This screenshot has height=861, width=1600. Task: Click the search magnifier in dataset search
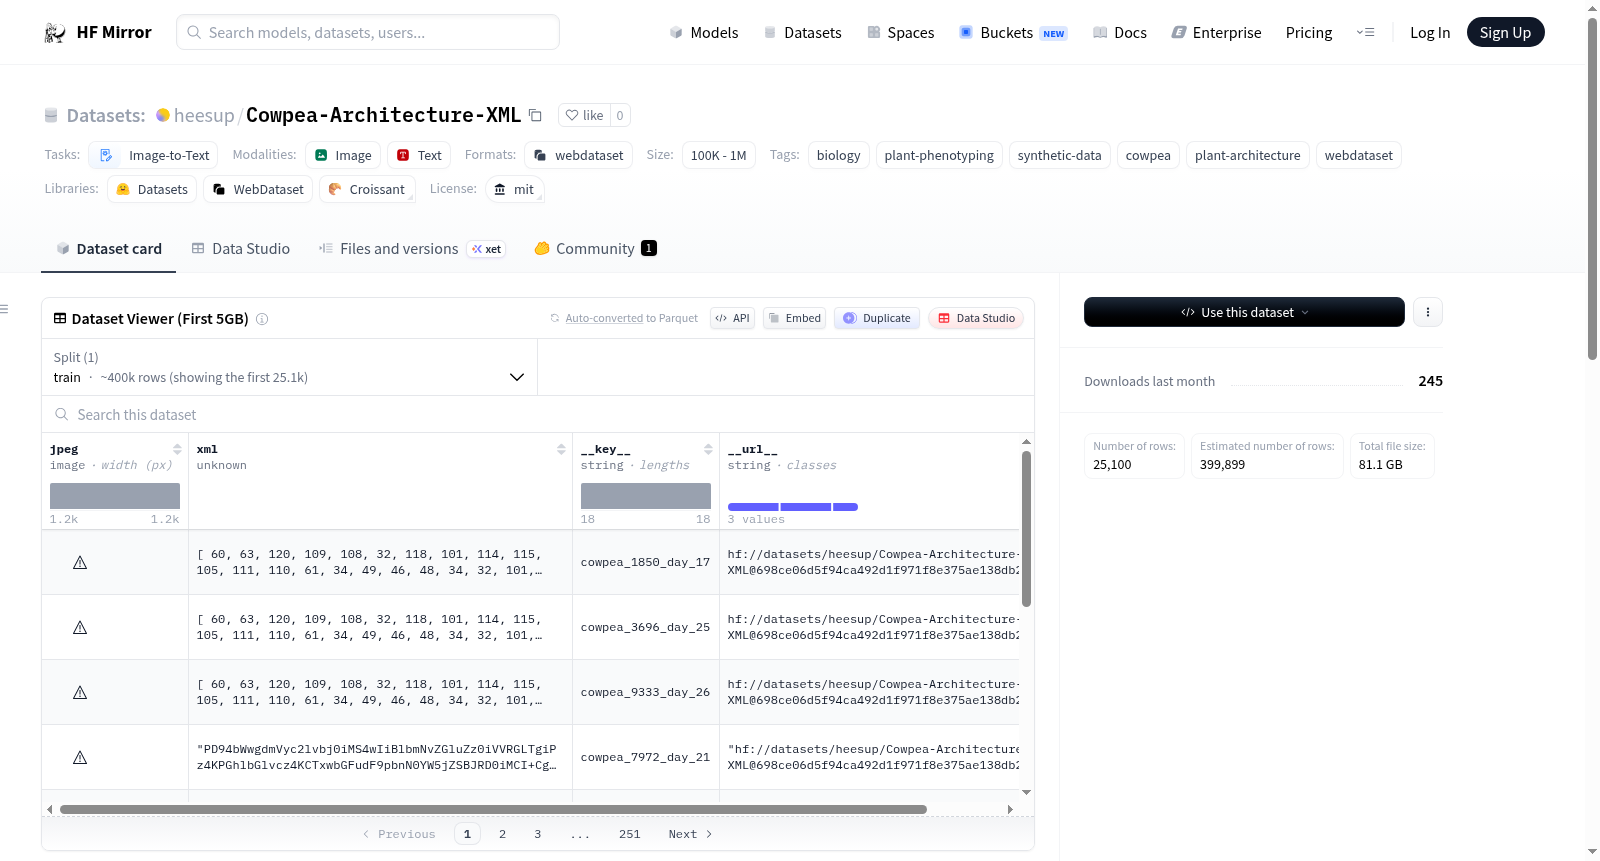(62, 414)
